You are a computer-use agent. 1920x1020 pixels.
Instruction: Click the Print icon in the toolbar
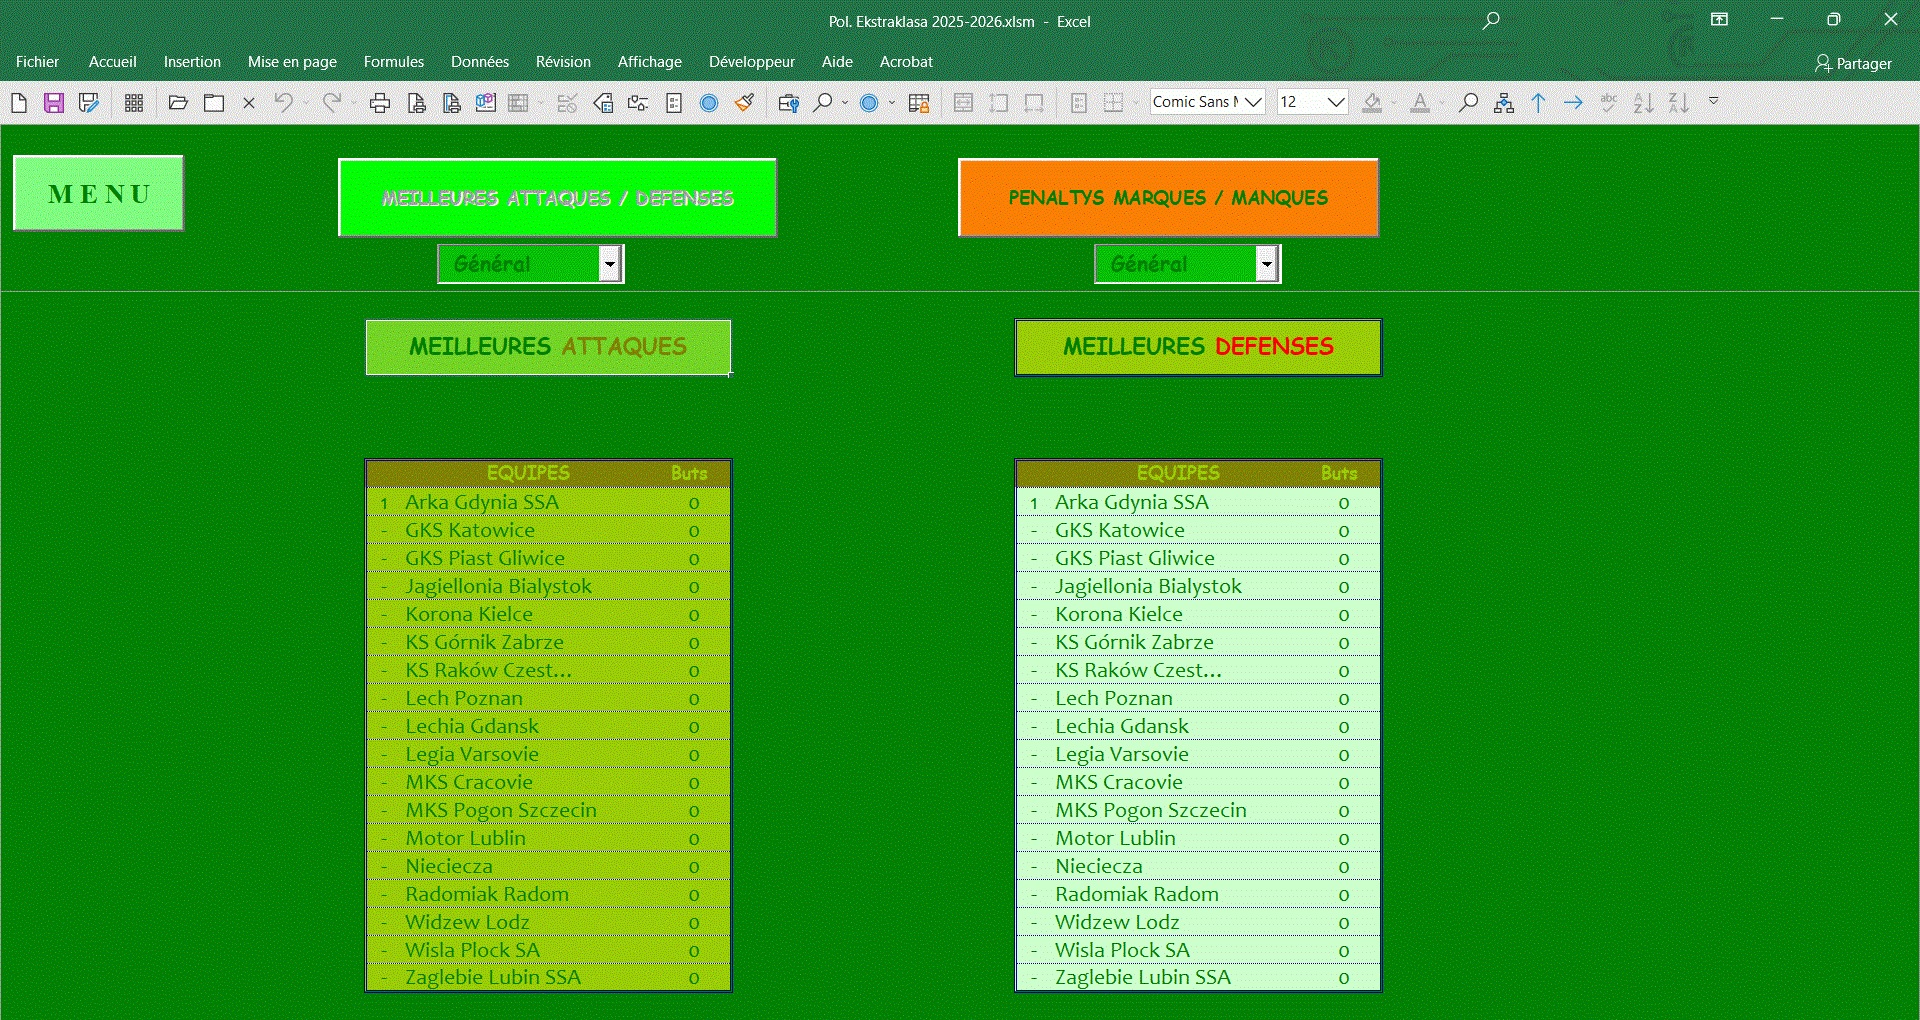pos(380,103)
